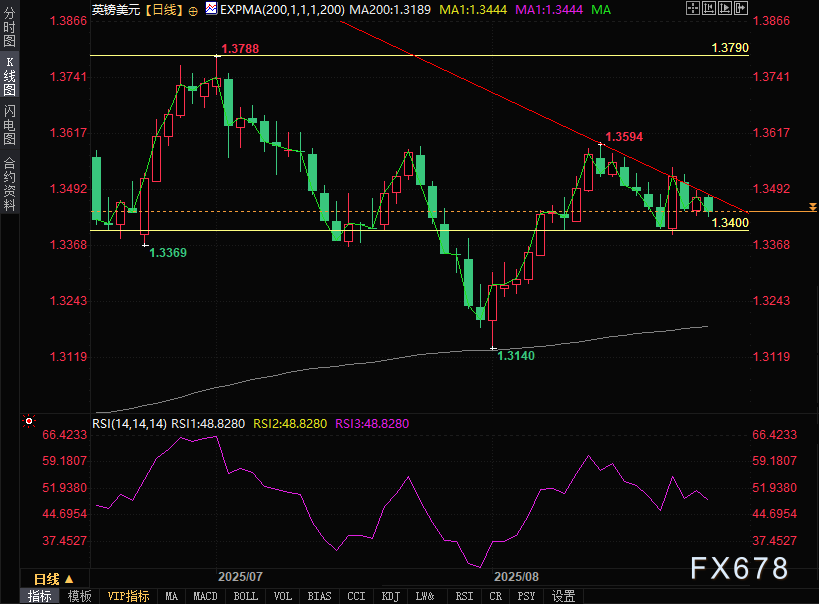Click the red RSI panel settings icon
The width and height of the screenshot is (819, 604).
(28, 422)
